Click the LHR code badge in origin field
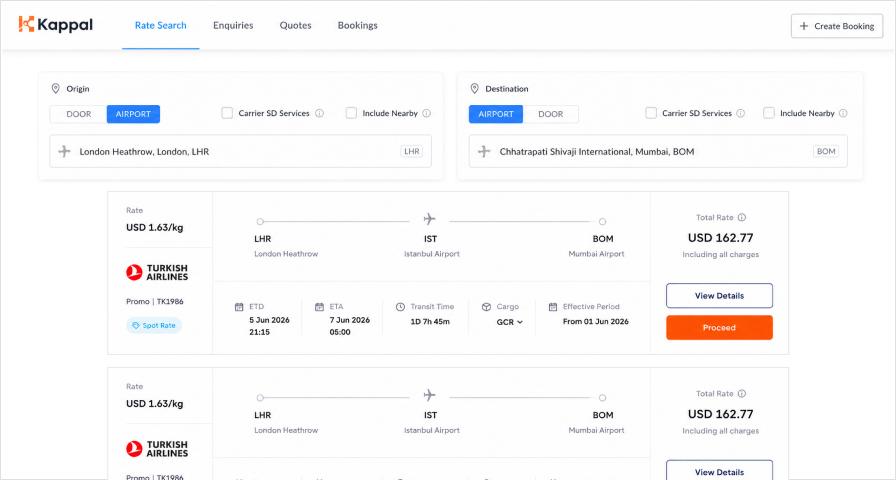The width and height of the screenshot is (896, 480). 412,151
